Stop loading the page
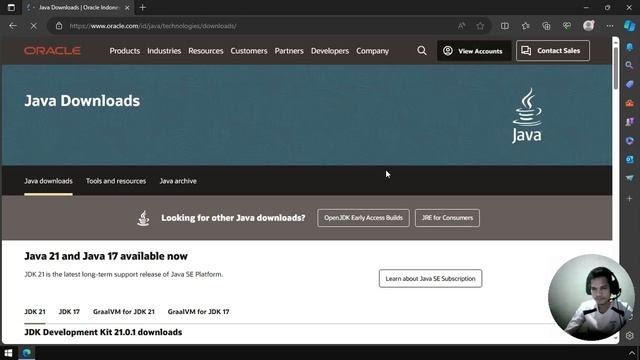 click(33, 26)
